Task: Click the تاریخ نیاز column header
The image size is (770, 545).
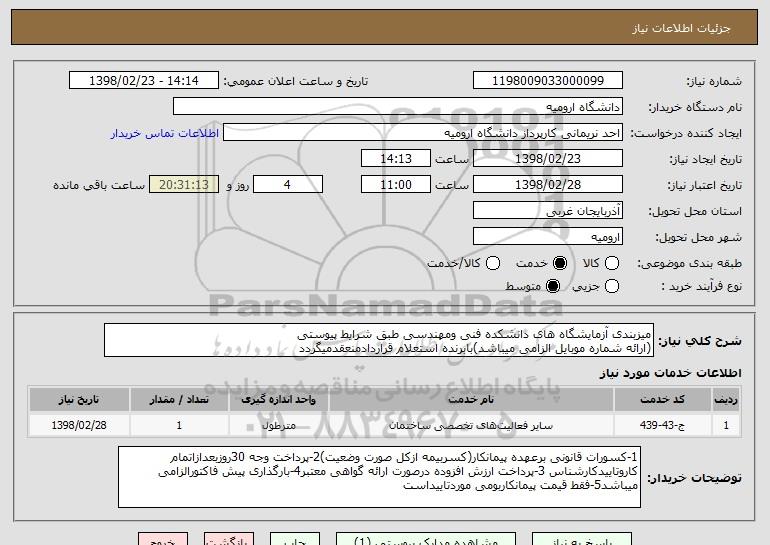Action: [79, 400]
